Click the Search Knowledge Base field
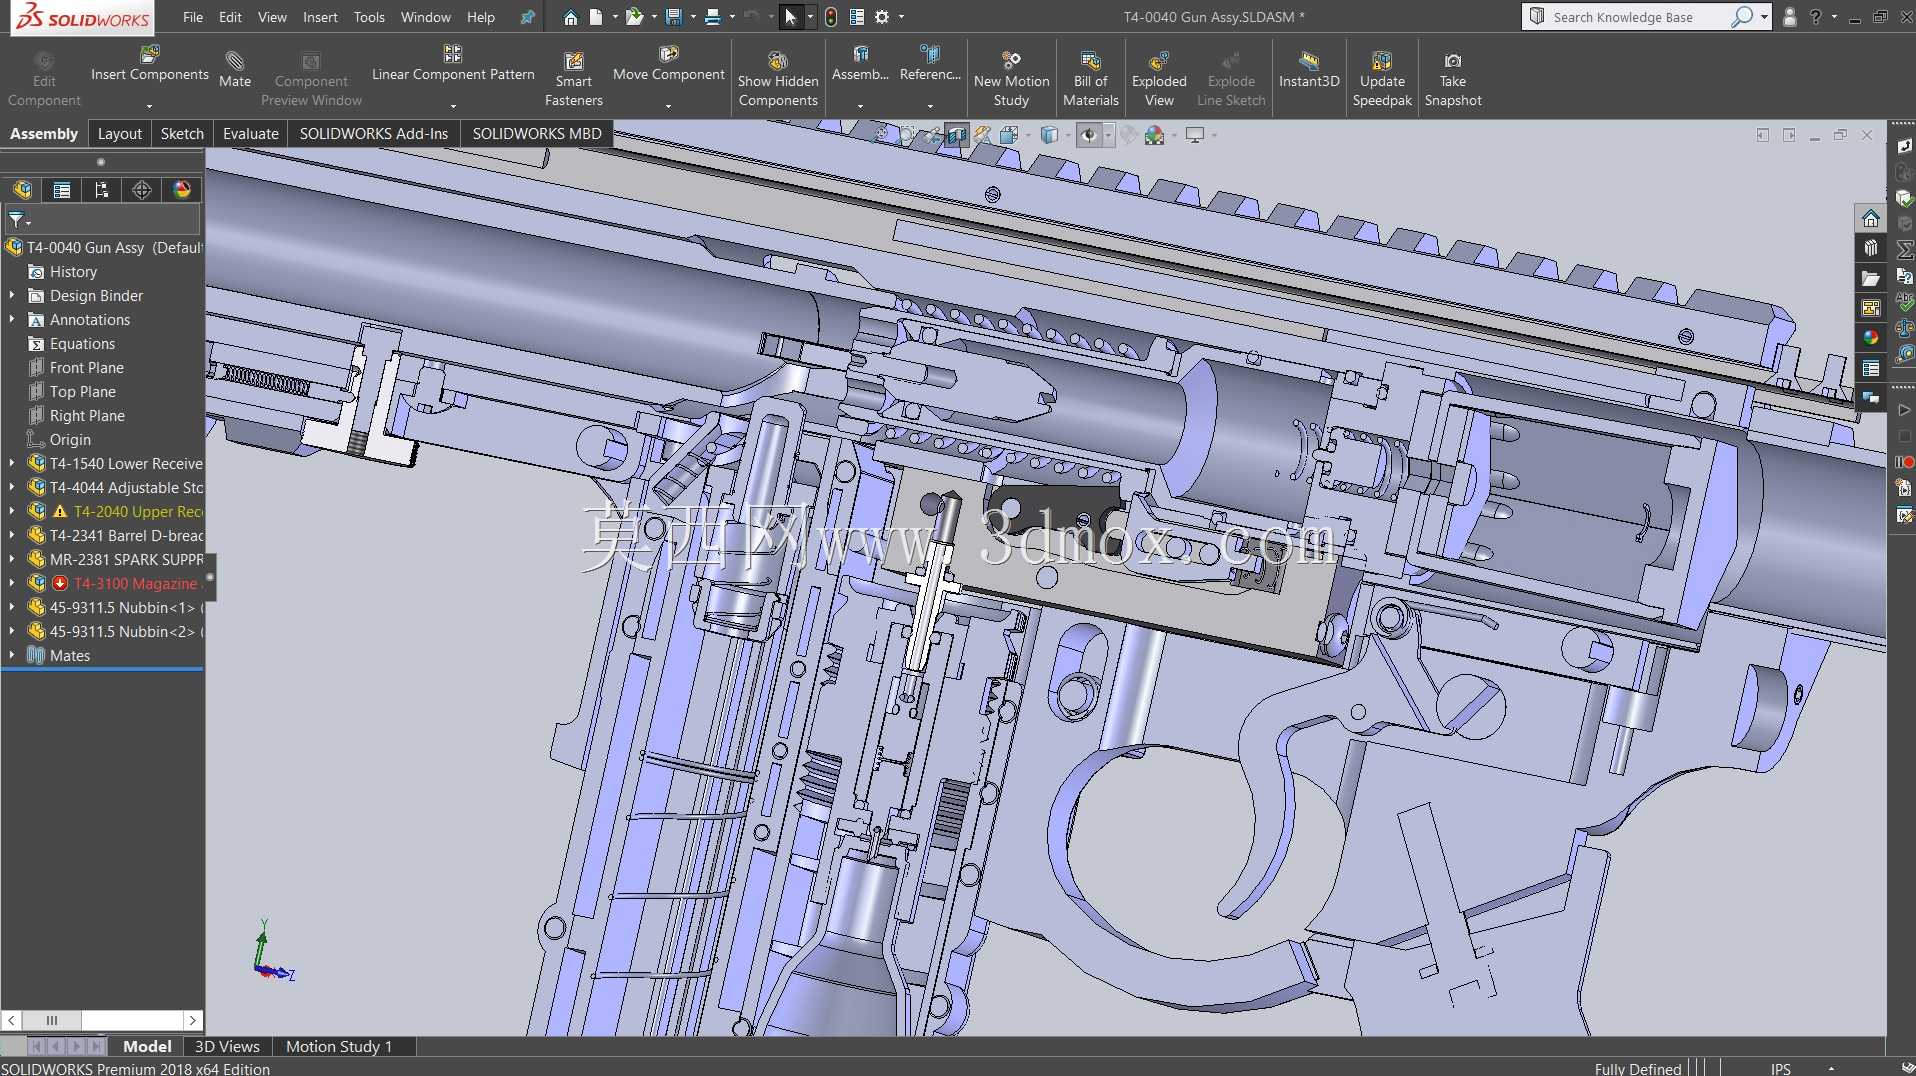Image resolution: width=1916 pixels, height=1076 pixels. coord(1636,17)
